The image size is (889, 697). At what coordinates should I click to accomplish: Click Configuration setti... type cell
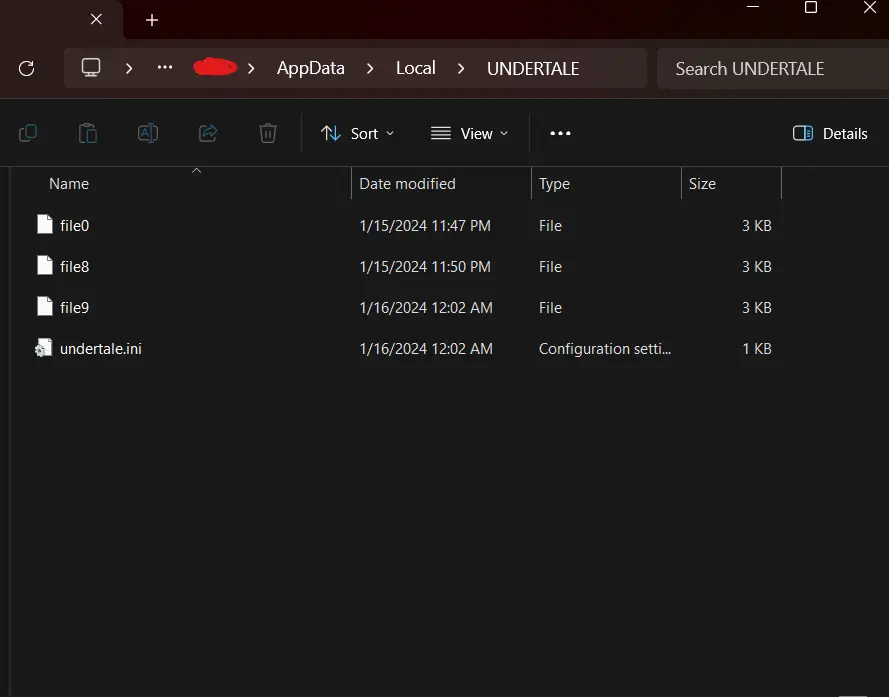[605, 349]
